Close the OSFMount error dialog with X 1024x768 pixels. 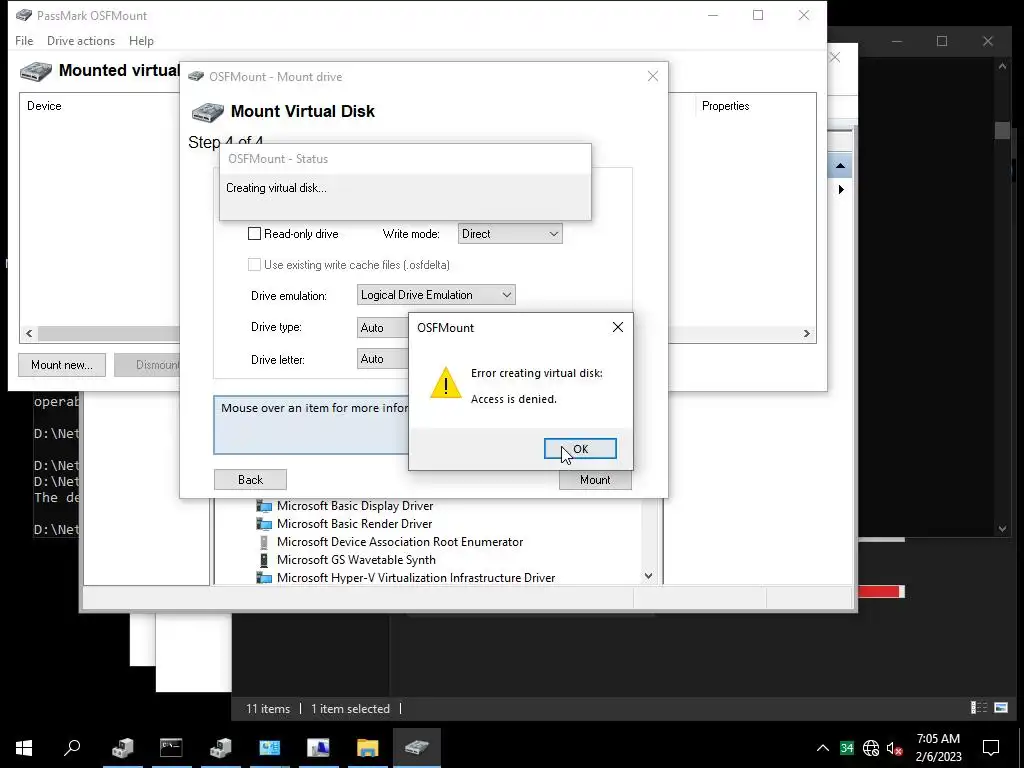[x=618, y=327]
